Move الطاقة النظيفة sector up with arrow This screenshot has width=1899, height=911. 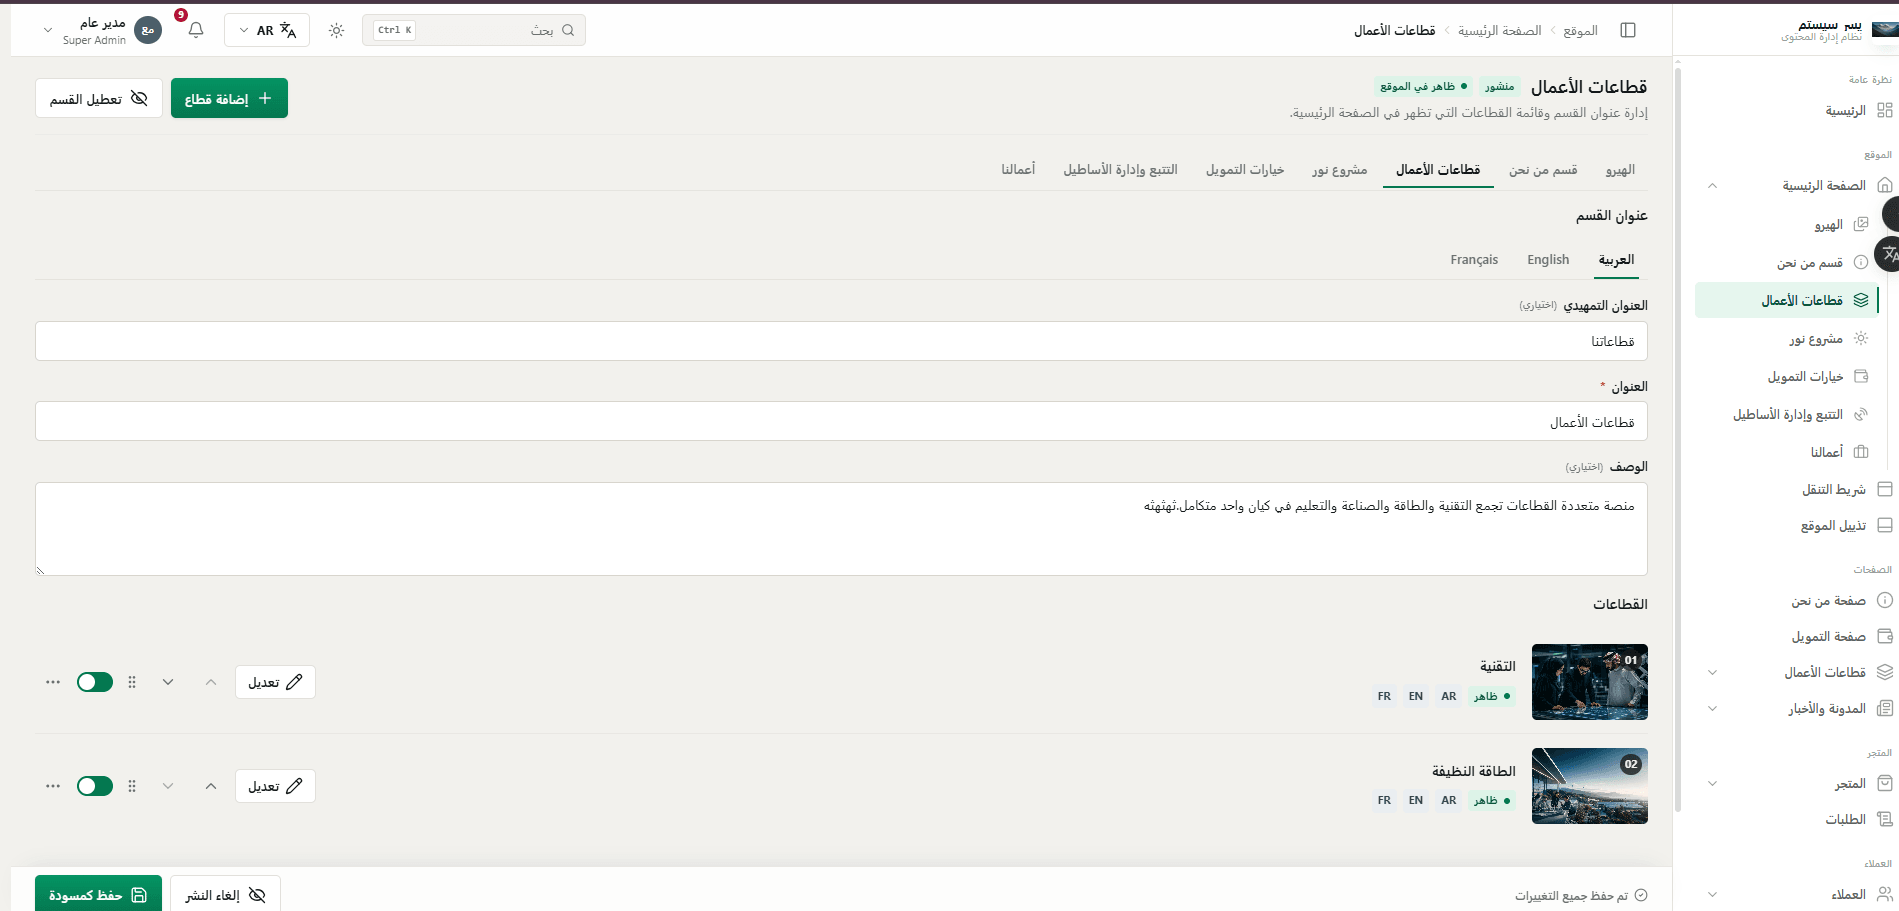tap(211, 786)
